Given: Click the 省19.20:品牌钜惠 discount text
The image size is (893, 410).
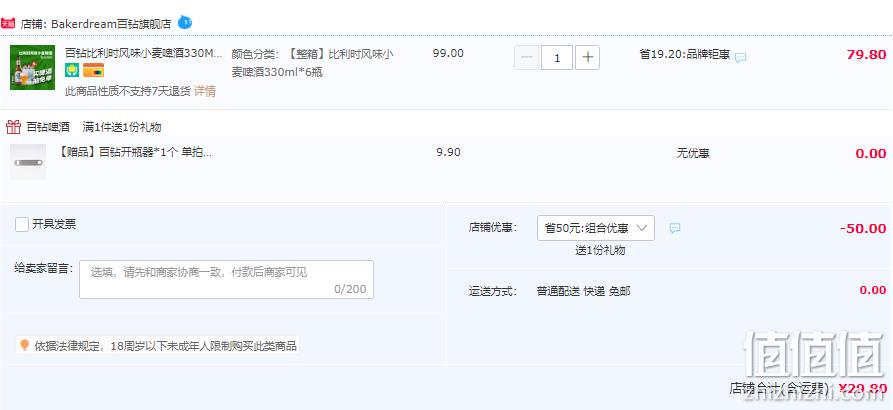Looking at the screenshot, I should coord(685,55).
